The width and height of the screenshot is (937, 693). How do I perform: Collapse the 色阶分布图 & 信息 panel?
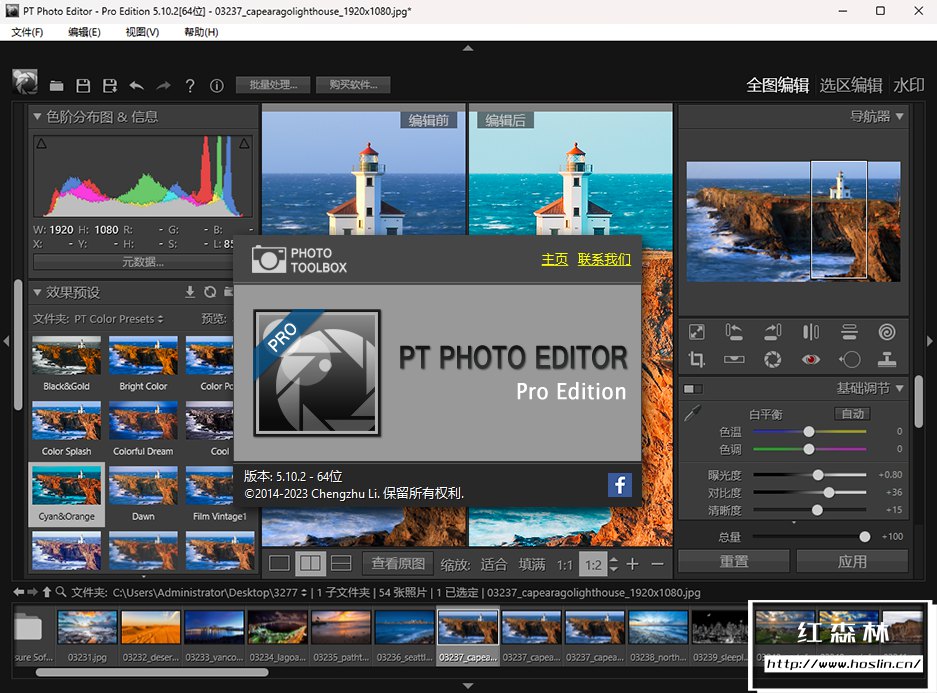38,117
